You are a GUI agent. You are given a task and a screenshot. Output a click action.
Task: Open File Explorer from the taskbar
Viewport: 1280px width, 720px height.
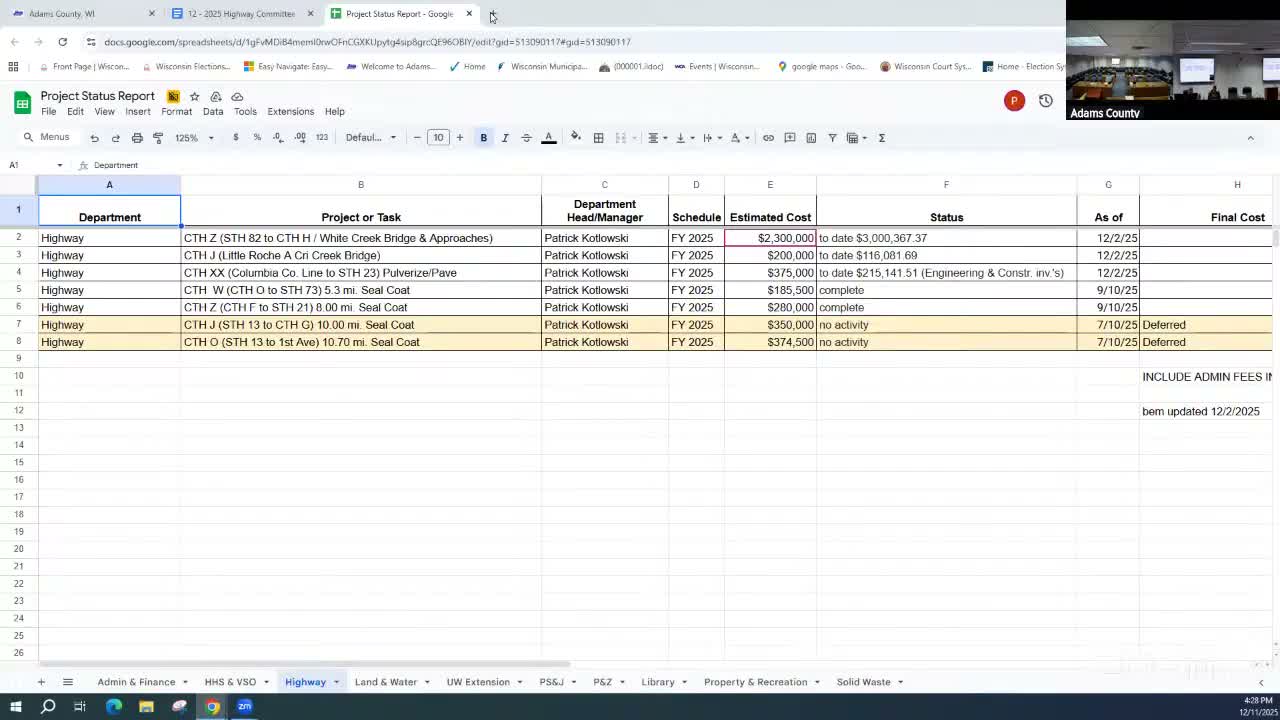click(x=146, y=707)
